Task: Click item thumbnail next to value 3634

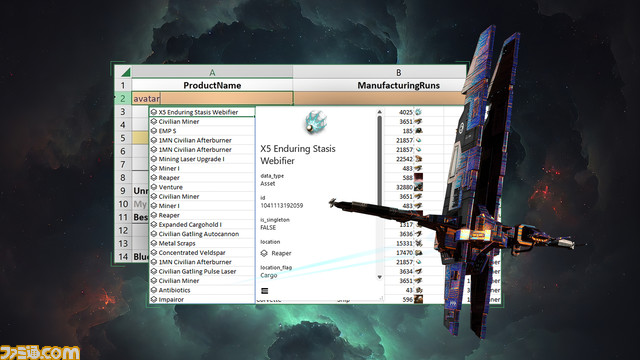Action: (x=418, y=271)
